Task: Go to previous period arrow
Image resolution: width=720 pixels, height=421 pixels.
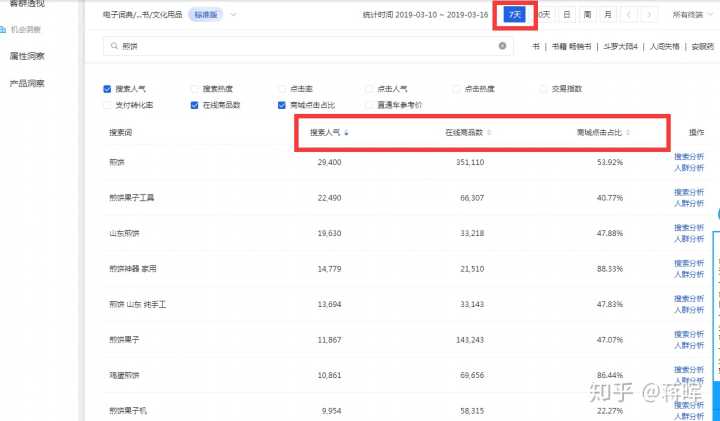Action: pos(629,15)
